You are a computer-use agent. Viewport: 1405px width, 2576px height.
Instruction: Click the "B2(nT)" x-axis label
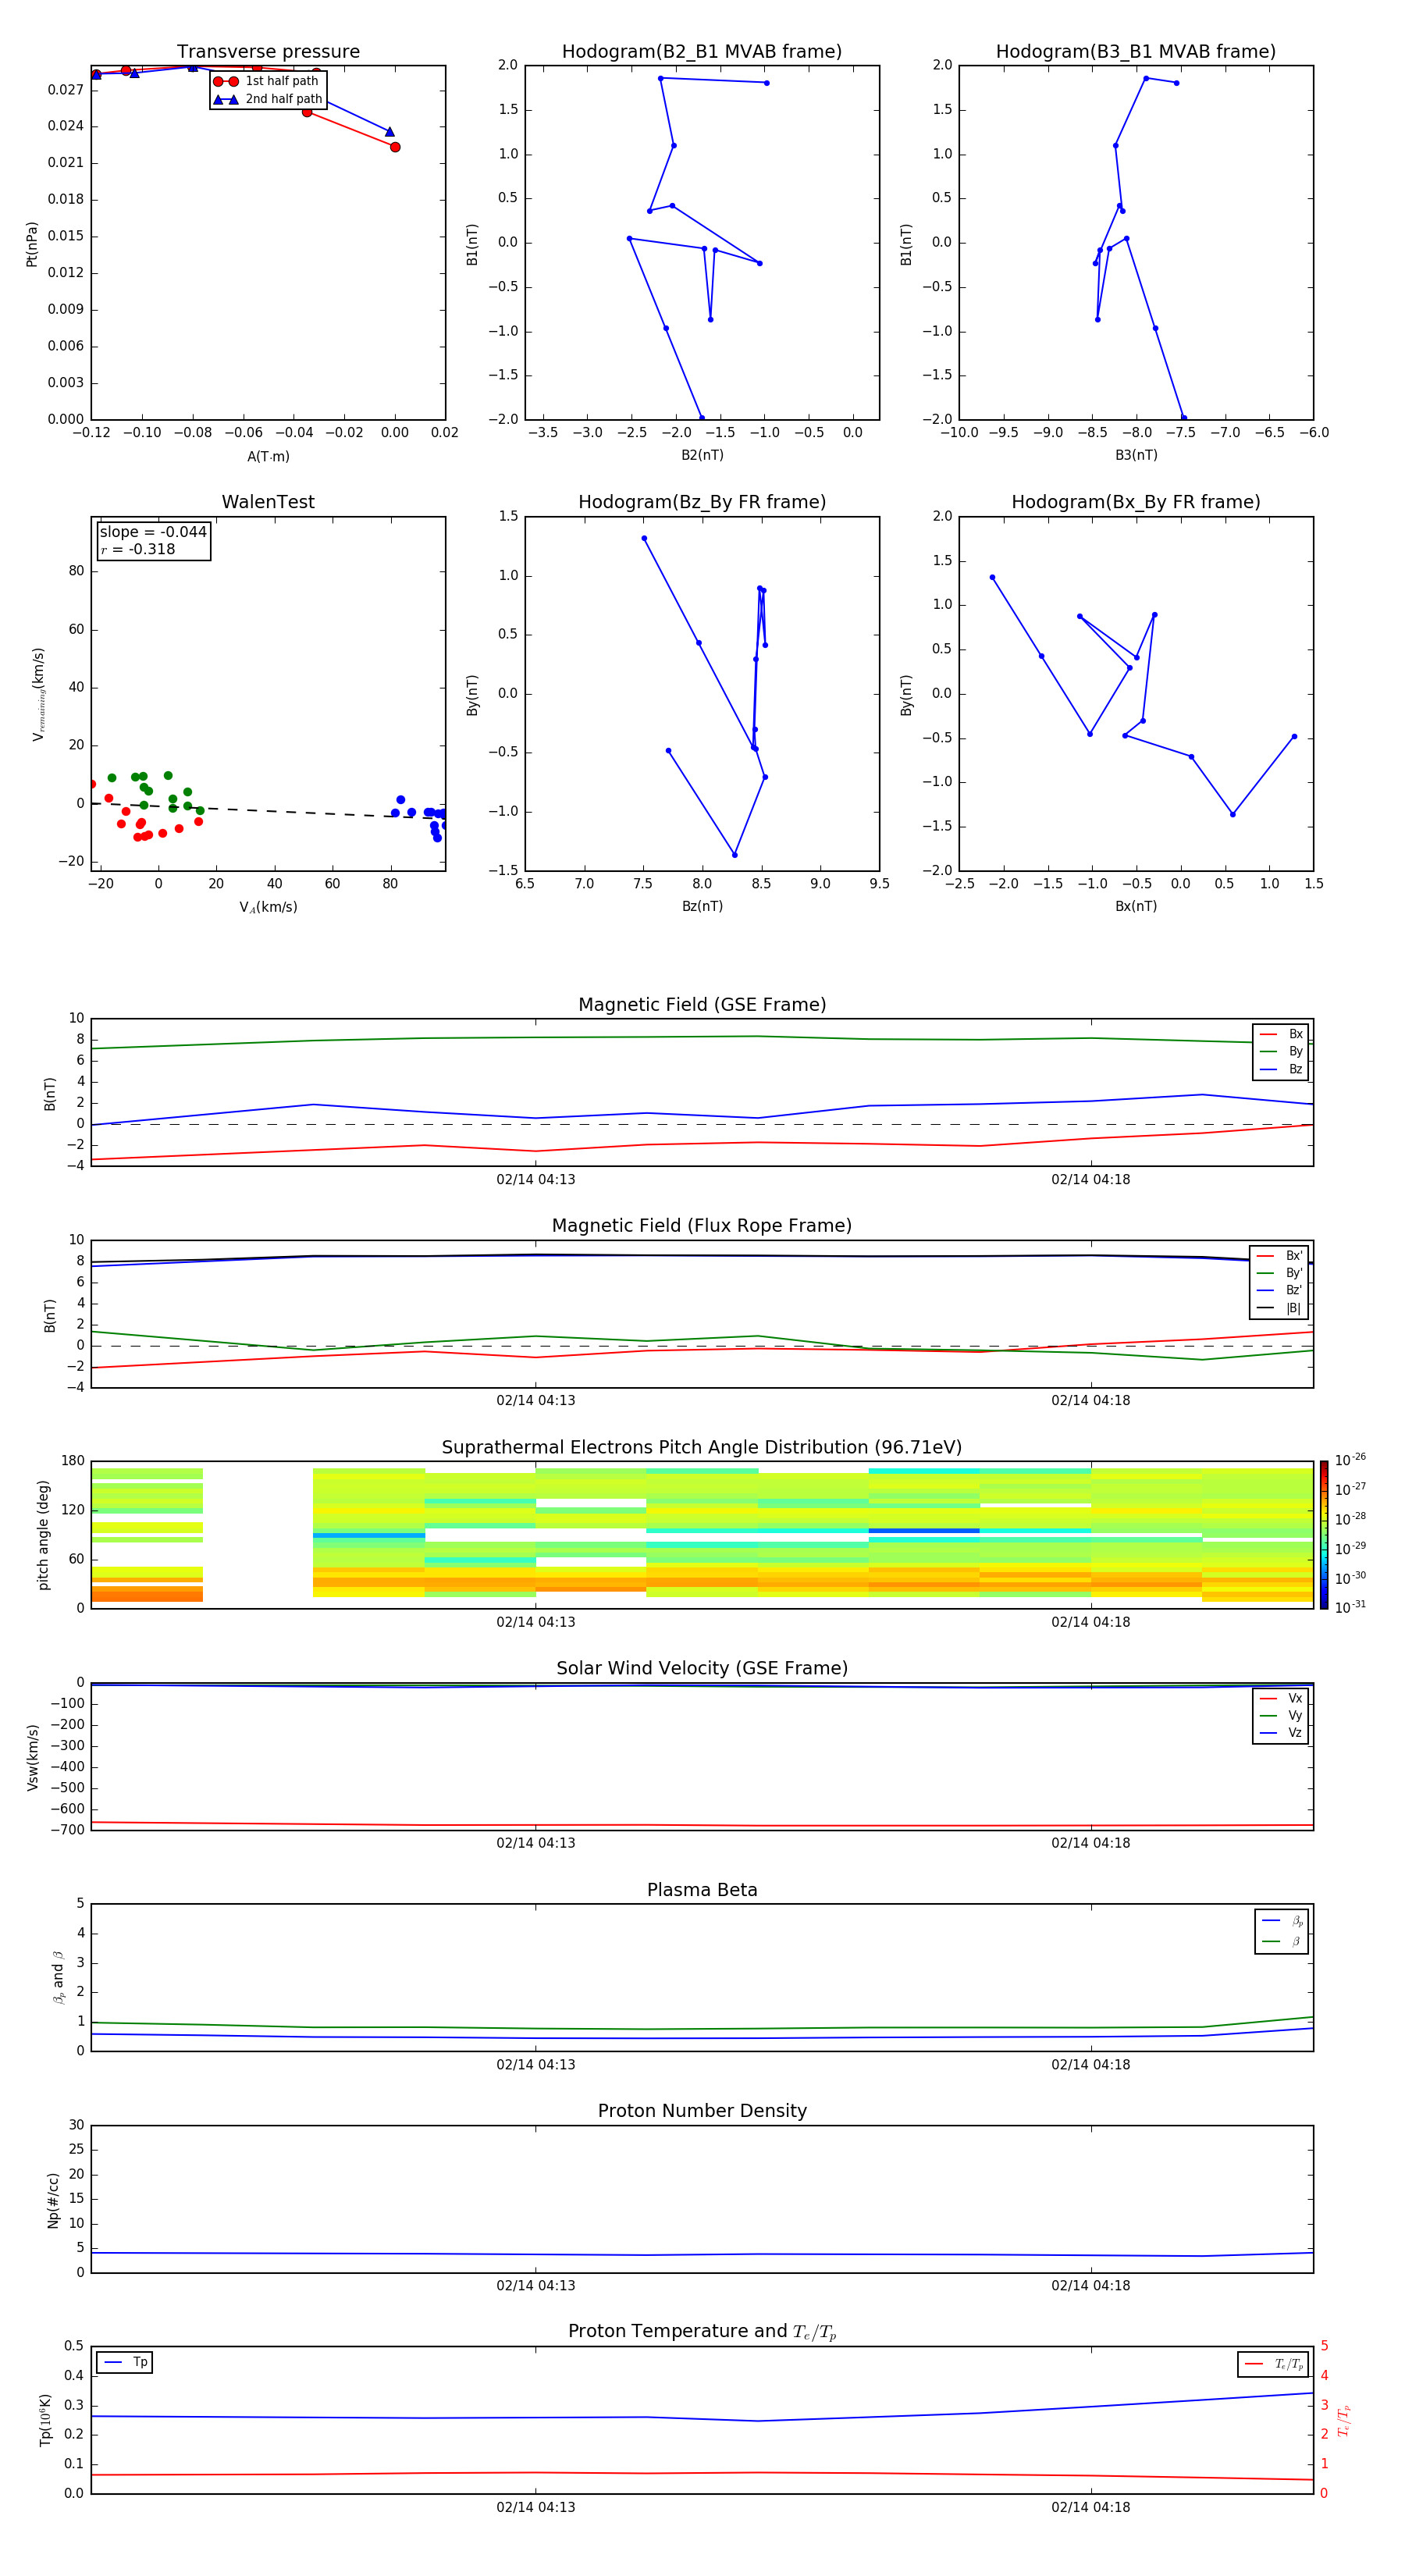pos(702,455)
